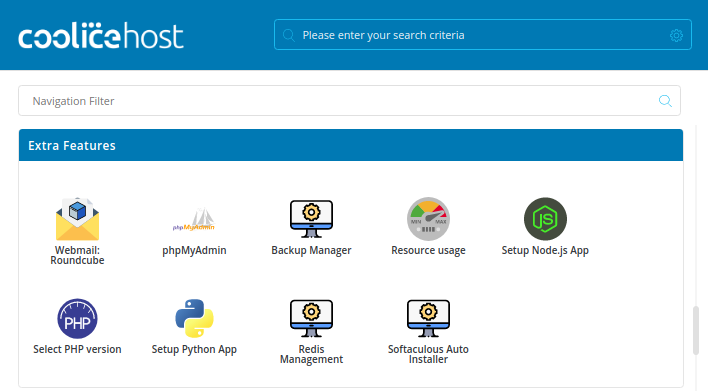The image size is (708, 391).
Task: Click the "Setup Node.js App" label
Action: click(x=545, y=250)
